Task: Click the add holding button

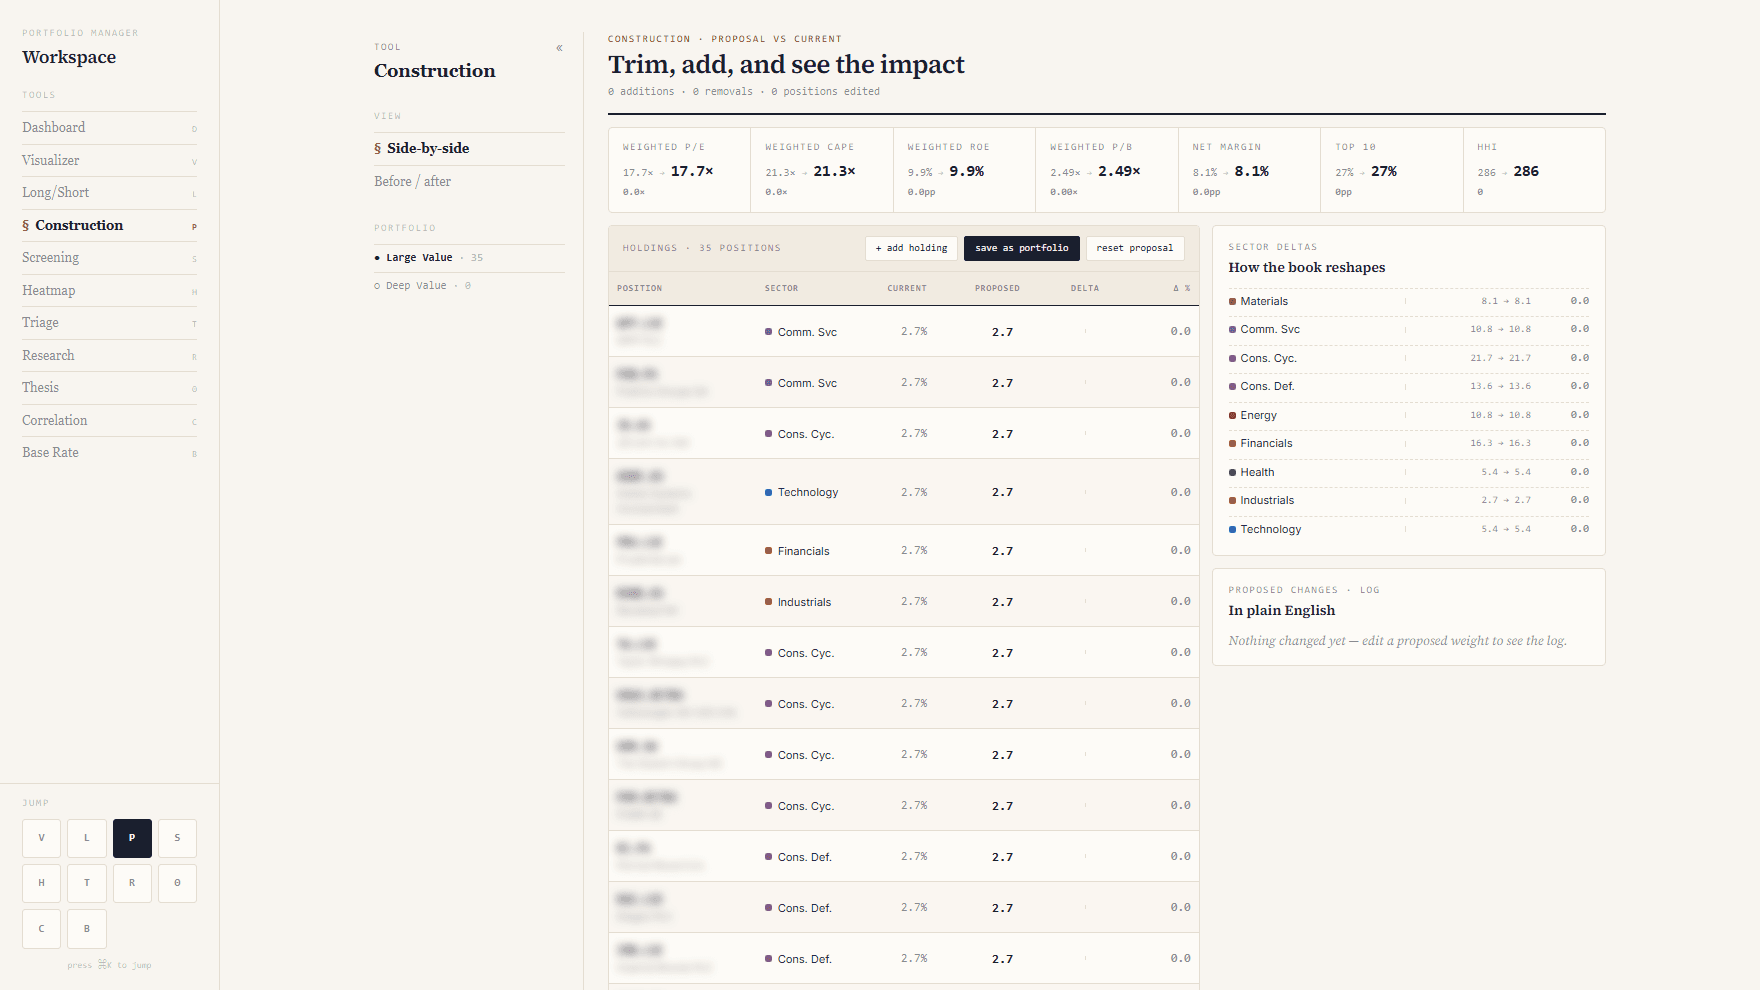Action: pos(911,248)
